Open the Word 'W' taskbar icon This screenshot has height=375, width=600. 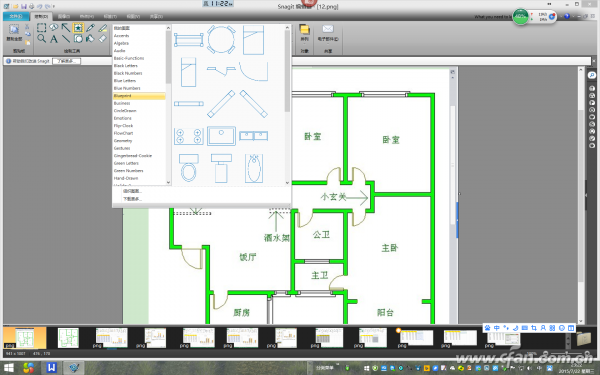[x=52, y=368]
